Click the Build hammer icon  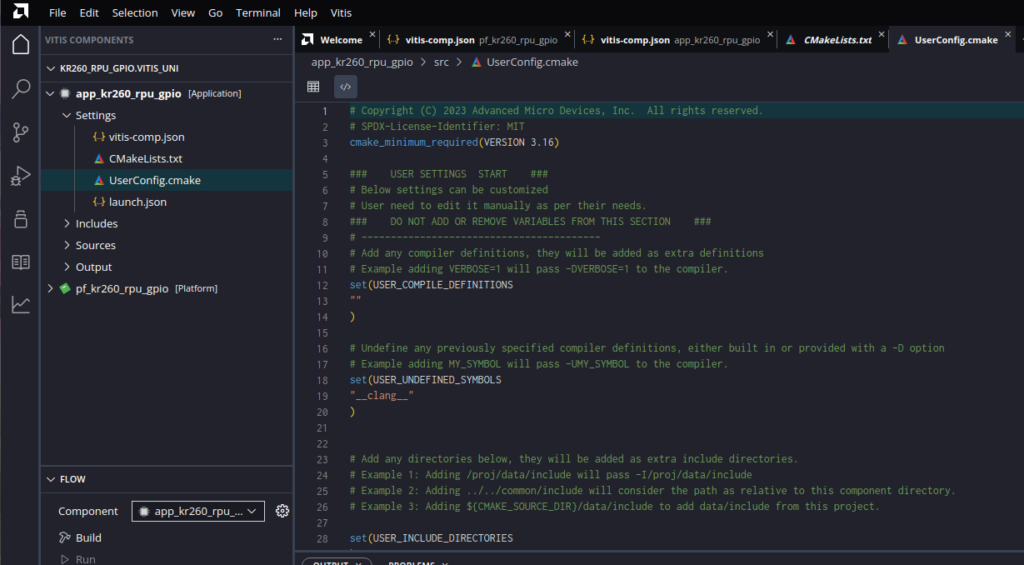65,538
